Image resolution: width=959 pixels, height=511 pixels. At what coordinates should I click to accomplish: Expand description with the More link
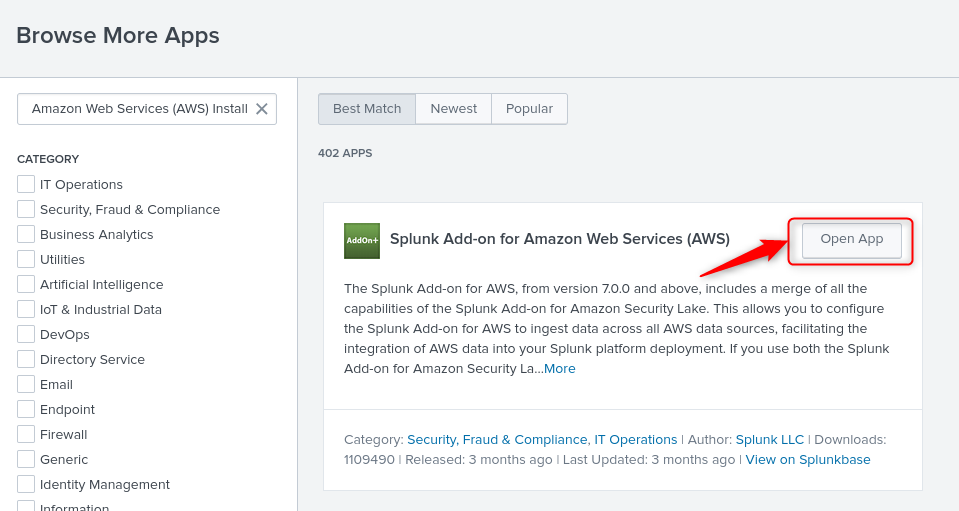click(x=560, y=369)
